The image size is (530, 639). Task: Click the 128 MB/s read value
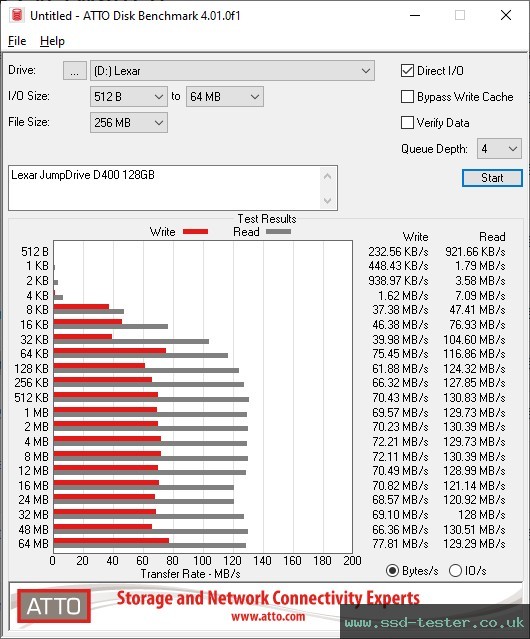[x=482, y=515]
